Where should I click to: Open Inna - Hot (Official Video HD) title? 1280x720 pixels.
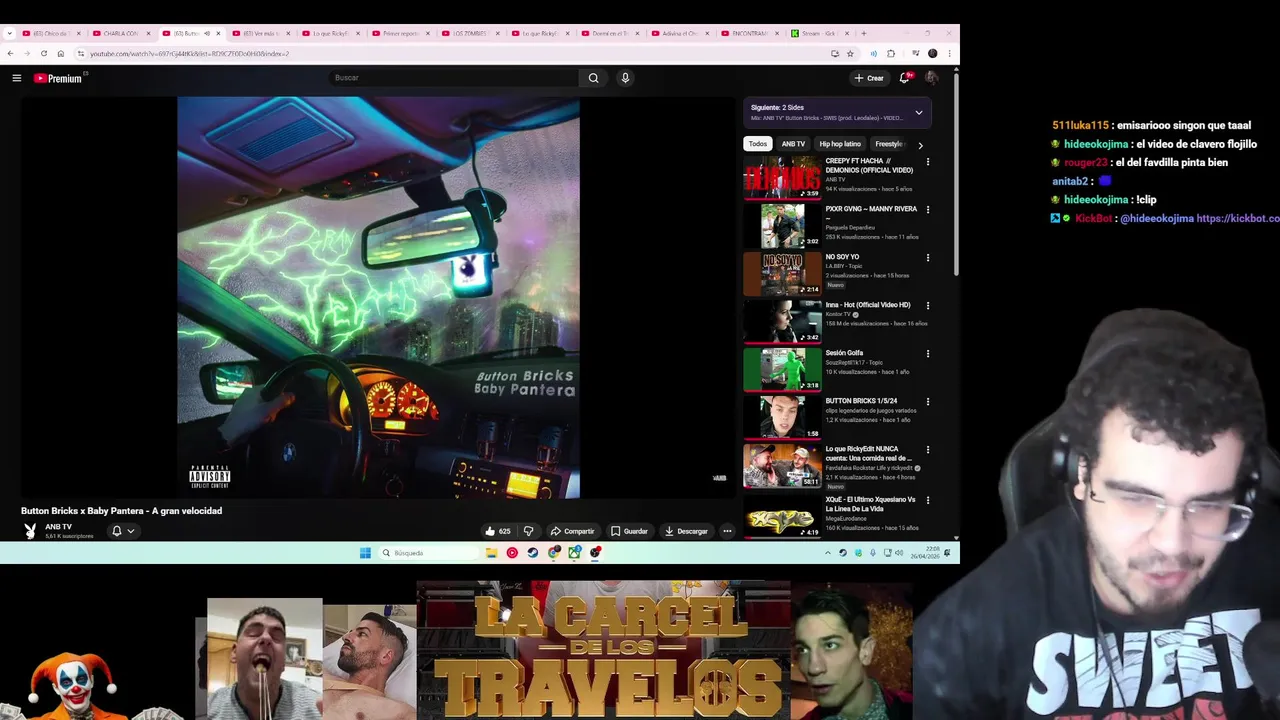pyautogui.click(x=868, y=305)
